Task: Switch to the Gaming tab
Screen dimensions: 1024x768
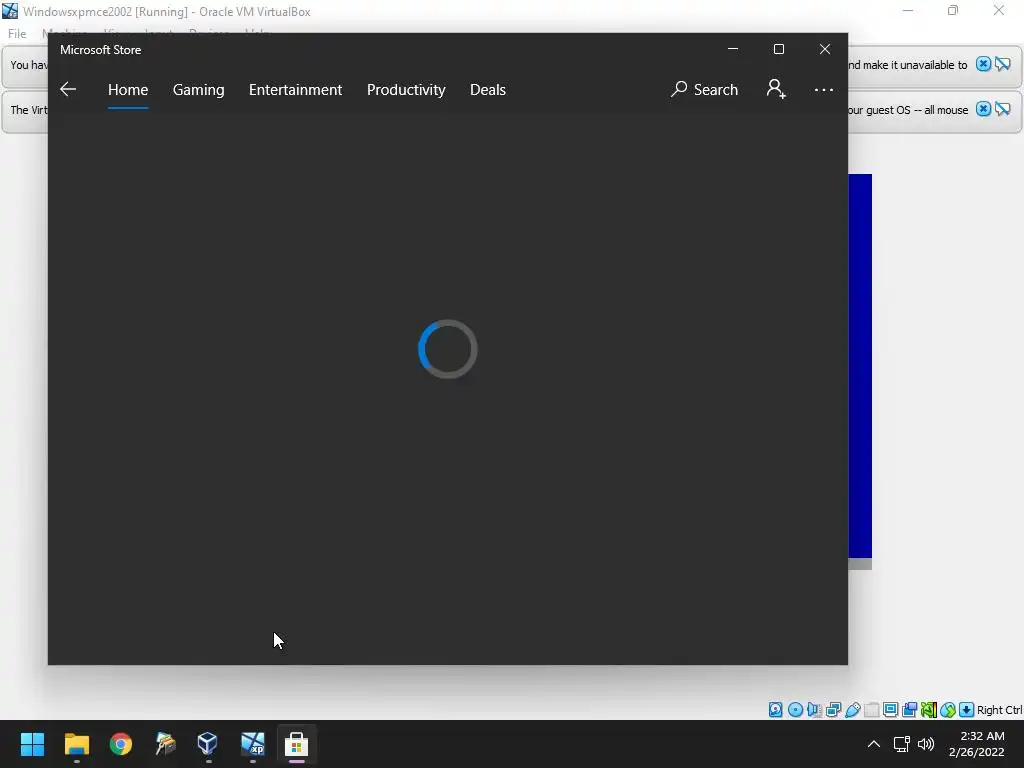Action: 199,89
